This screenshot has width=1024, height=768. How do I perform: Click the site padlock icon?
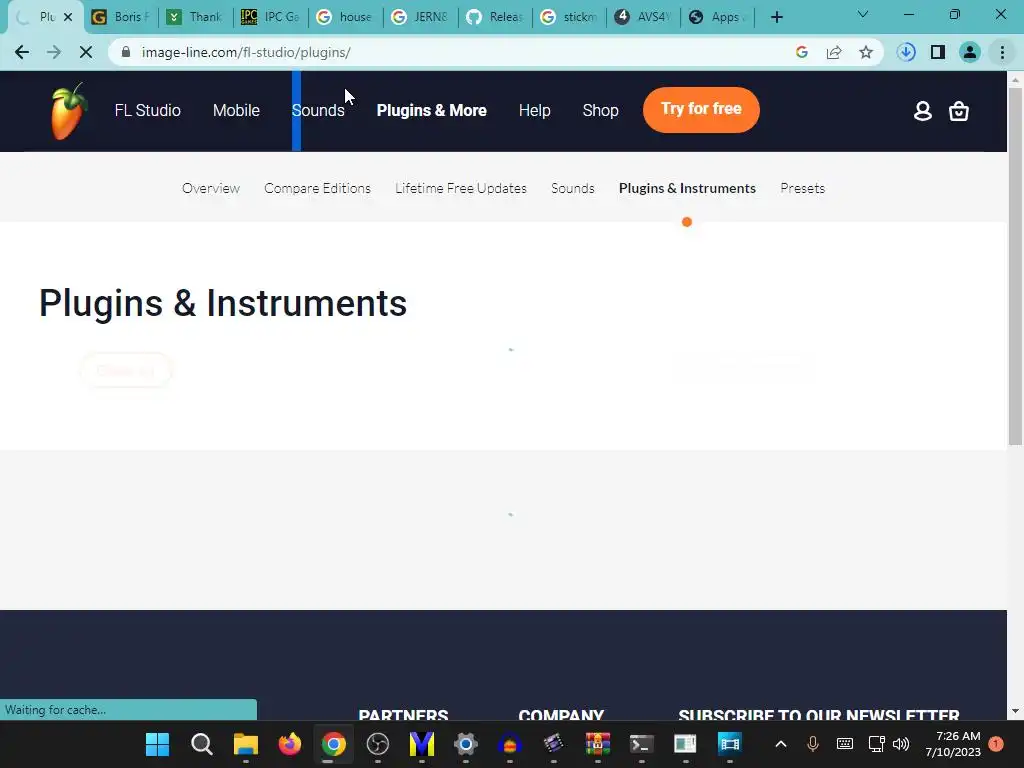point(126,52)
